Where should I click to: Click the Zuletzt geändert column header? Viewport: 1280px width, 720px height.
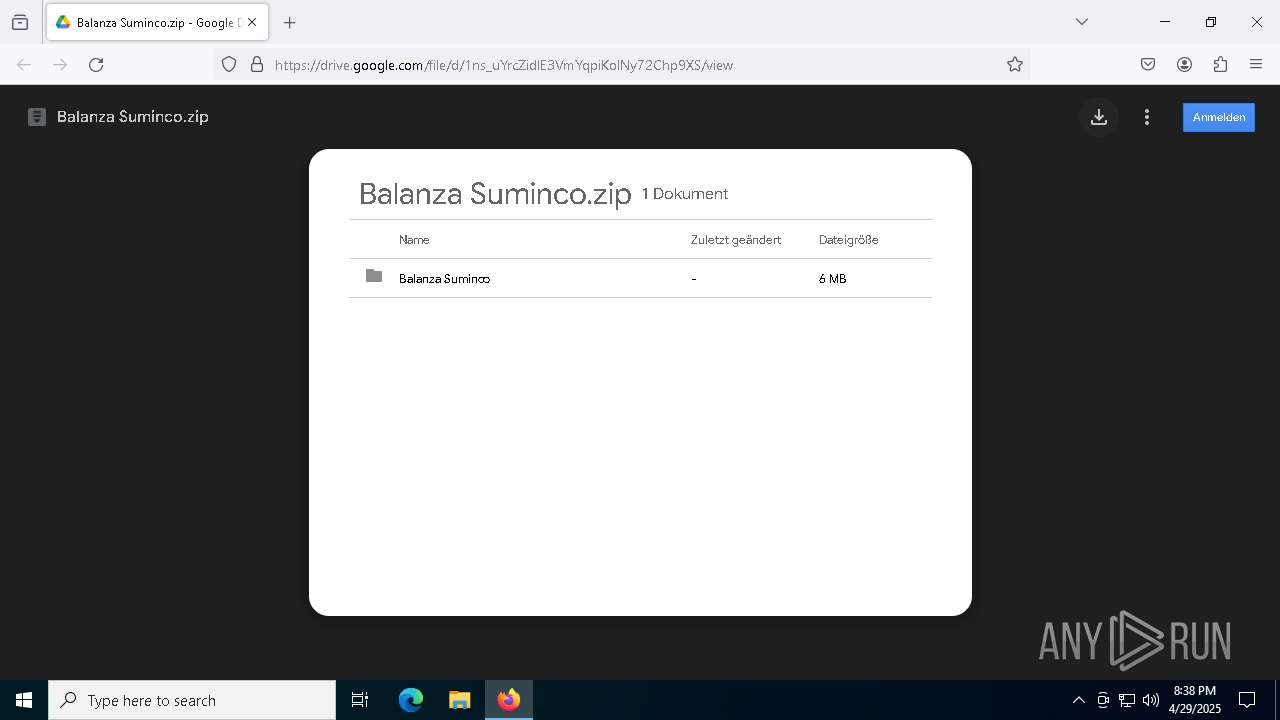pyautogui.click(x=736, y=240)
